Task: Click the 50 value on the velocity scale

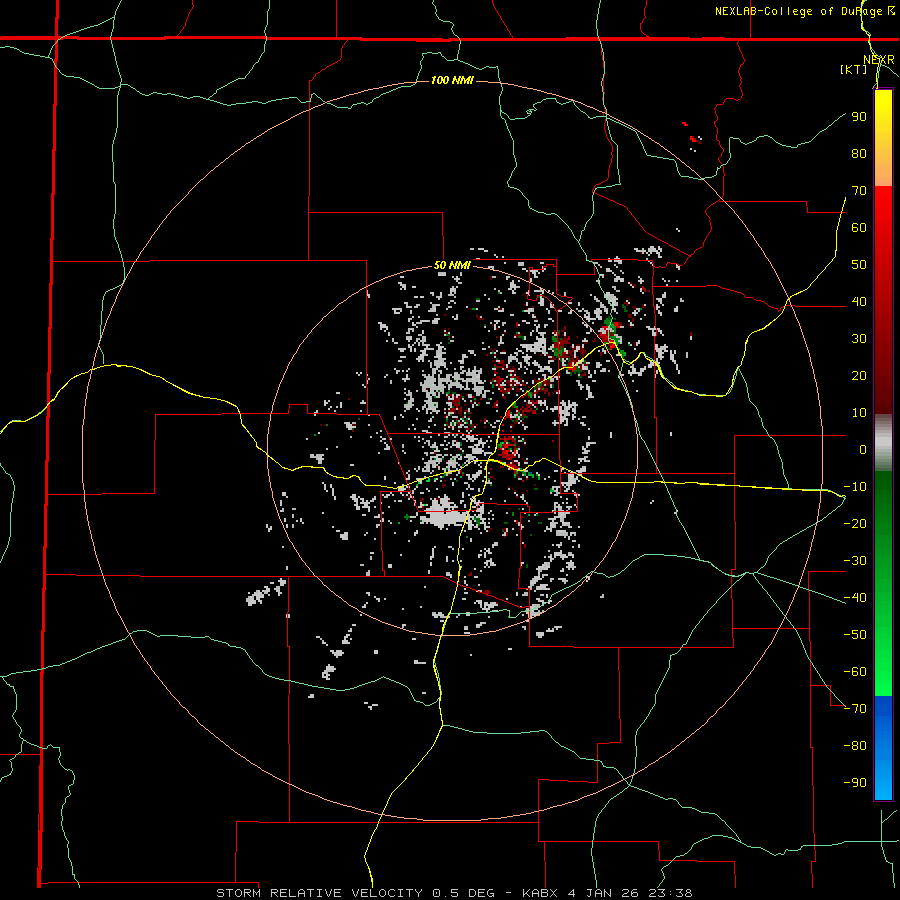Action: click(859, 265)
